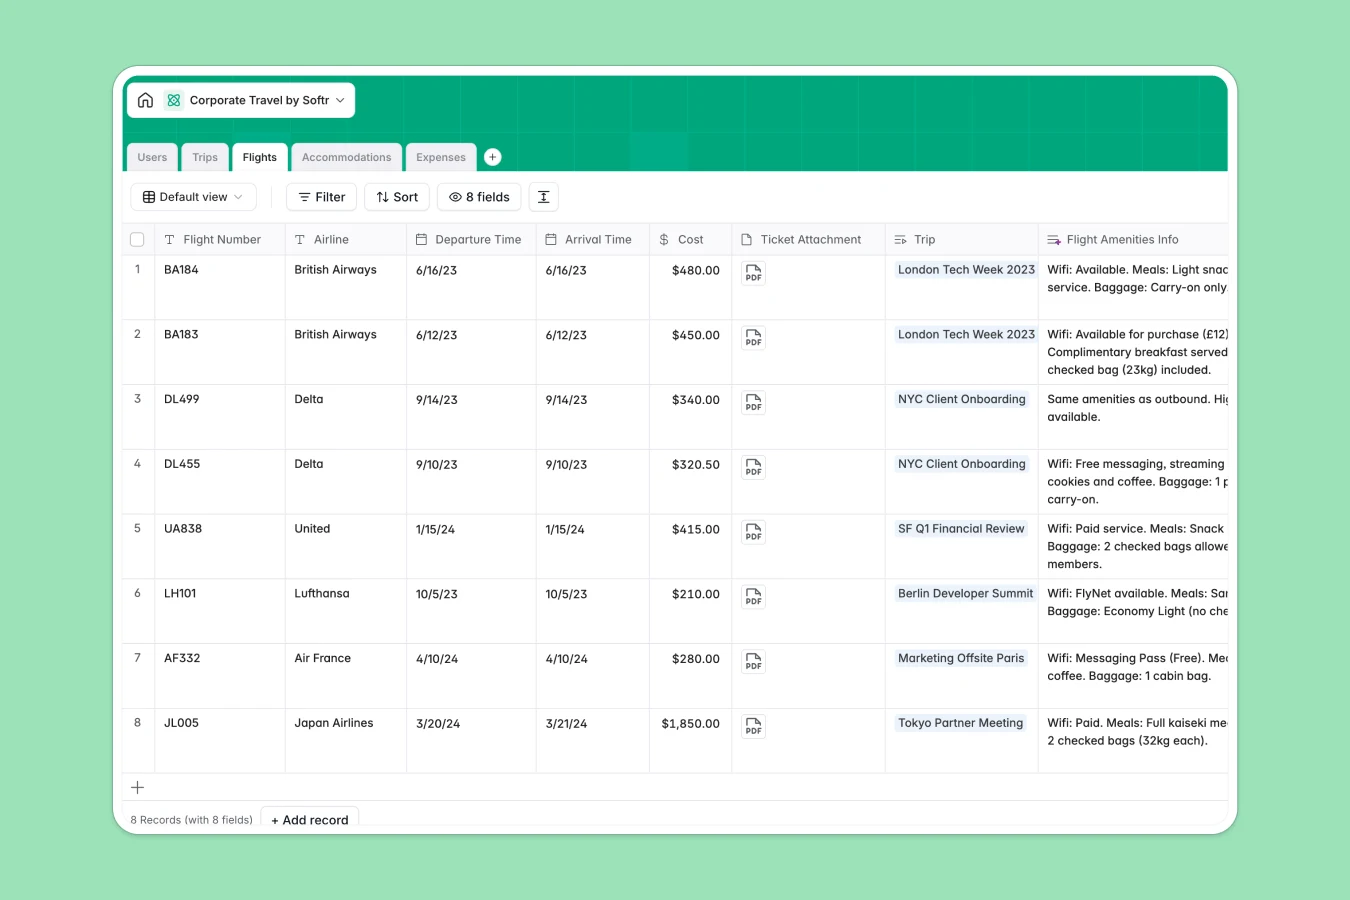Viewport: 1350px width, 900px height.
Task: Open JL005's PDF ticket attachment
Action: (753, 726)
